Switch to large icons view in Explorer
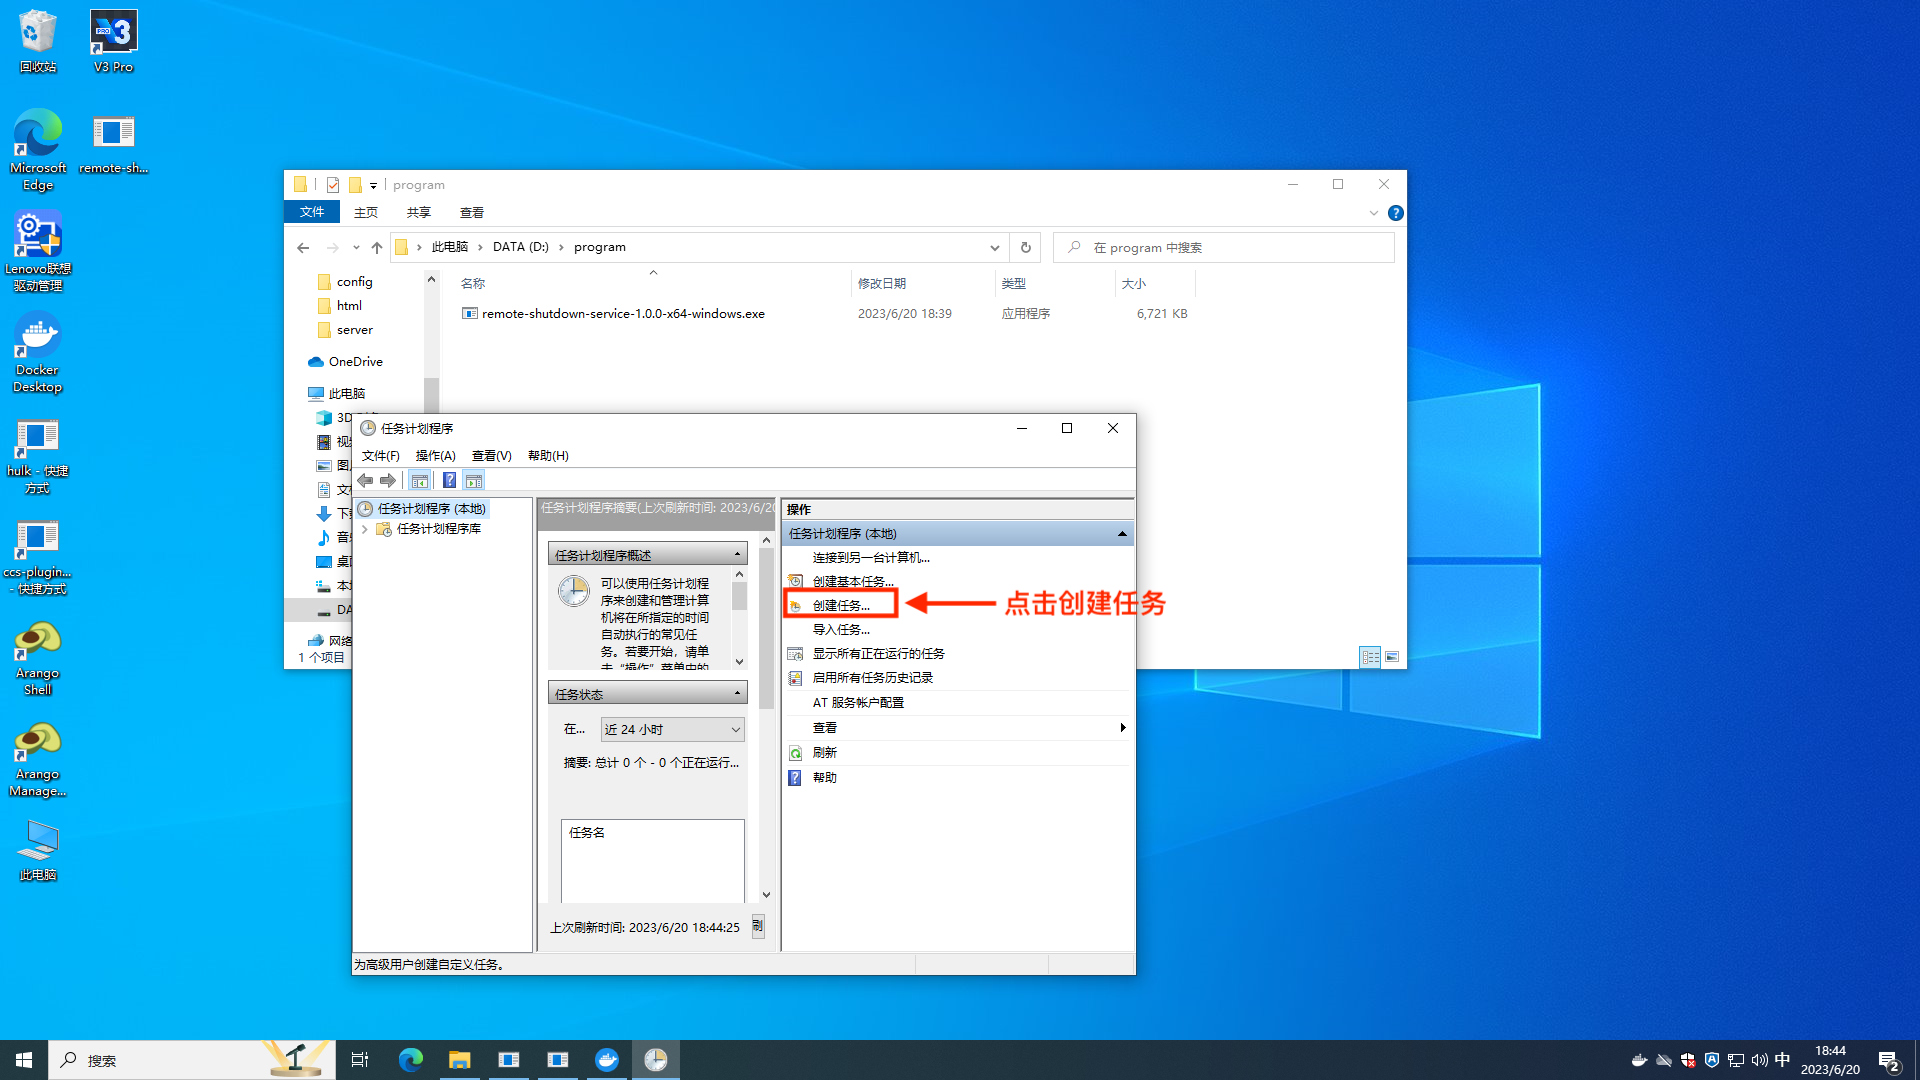The image size is (1920, 1080). coord(1392,657)
